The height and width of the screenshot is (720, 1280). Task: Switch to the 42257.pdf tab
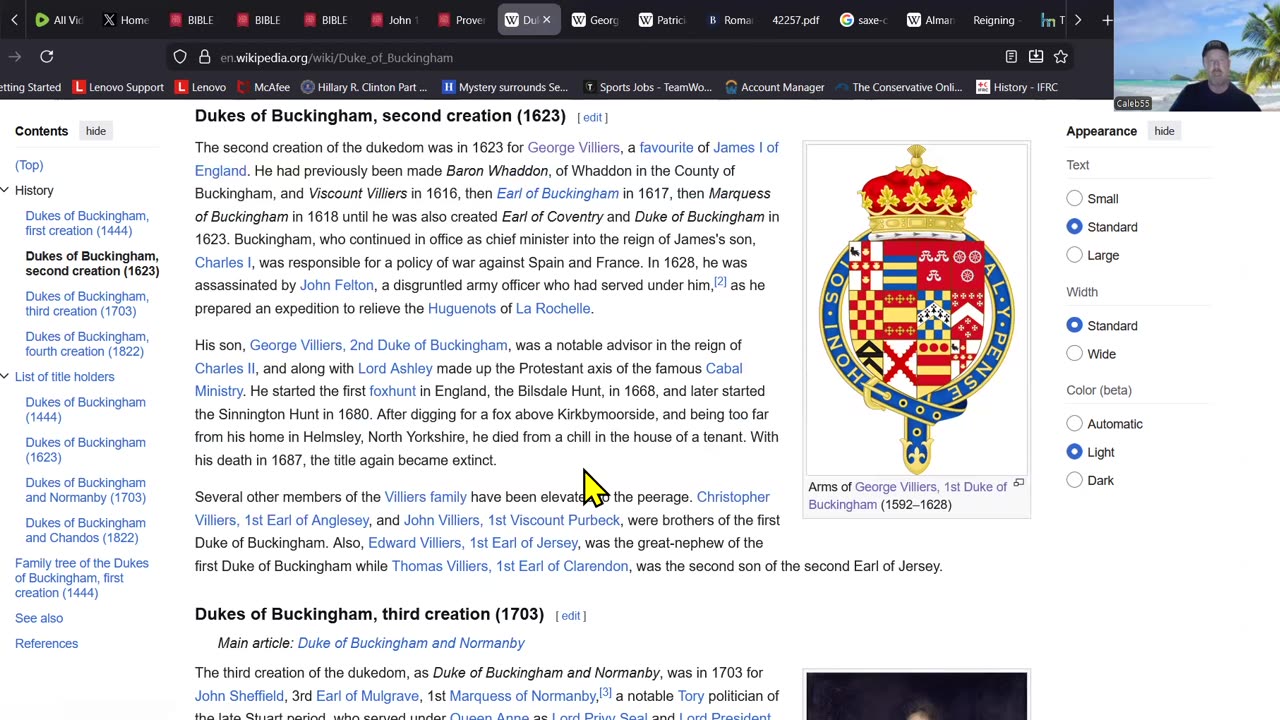pos(796,20)
